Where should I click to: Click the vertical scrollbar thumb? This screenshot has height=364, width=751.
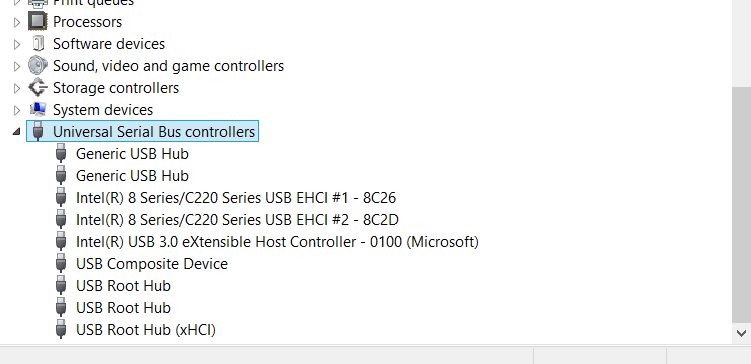pos(741,205)
